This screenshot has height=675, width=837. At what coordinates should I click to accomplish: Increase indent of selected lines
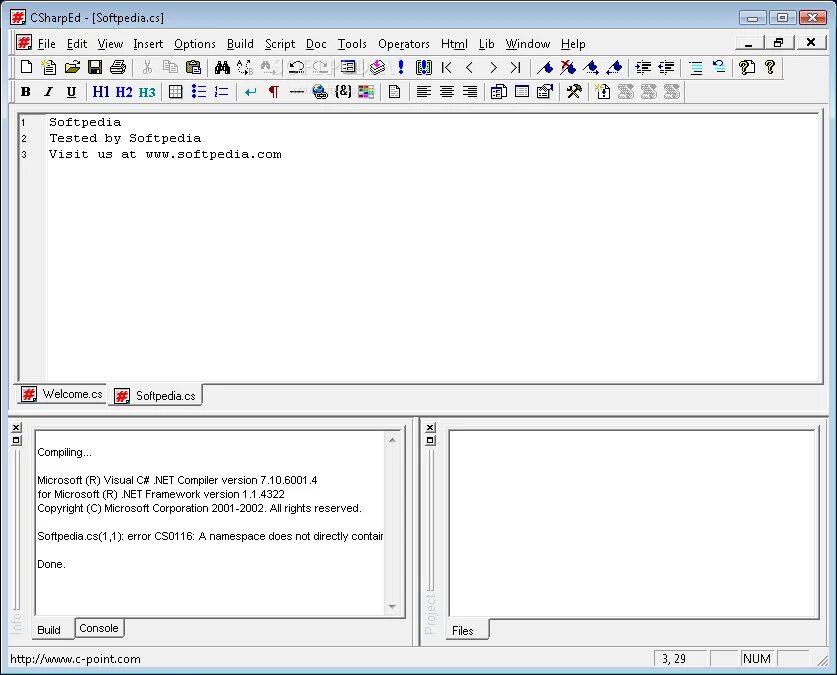coord(643,67)
